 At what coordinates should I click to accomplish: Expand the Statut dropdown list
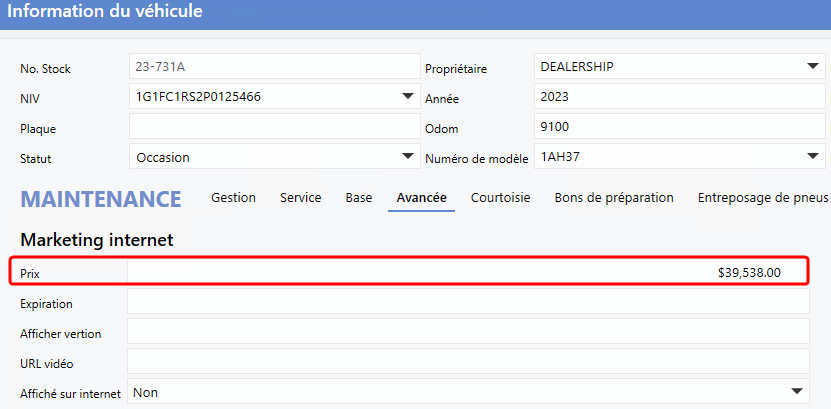coord(407,157)
